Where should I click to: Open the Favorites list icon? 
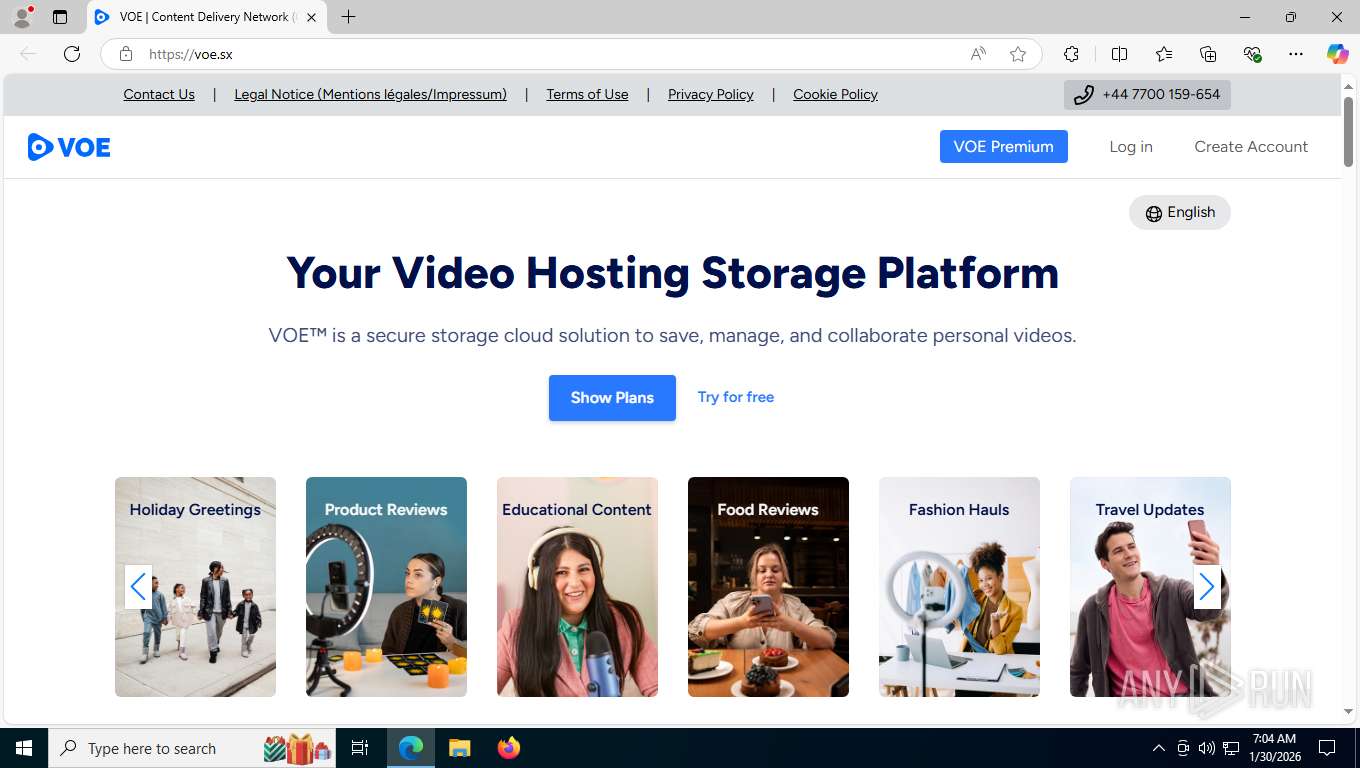1164,54
